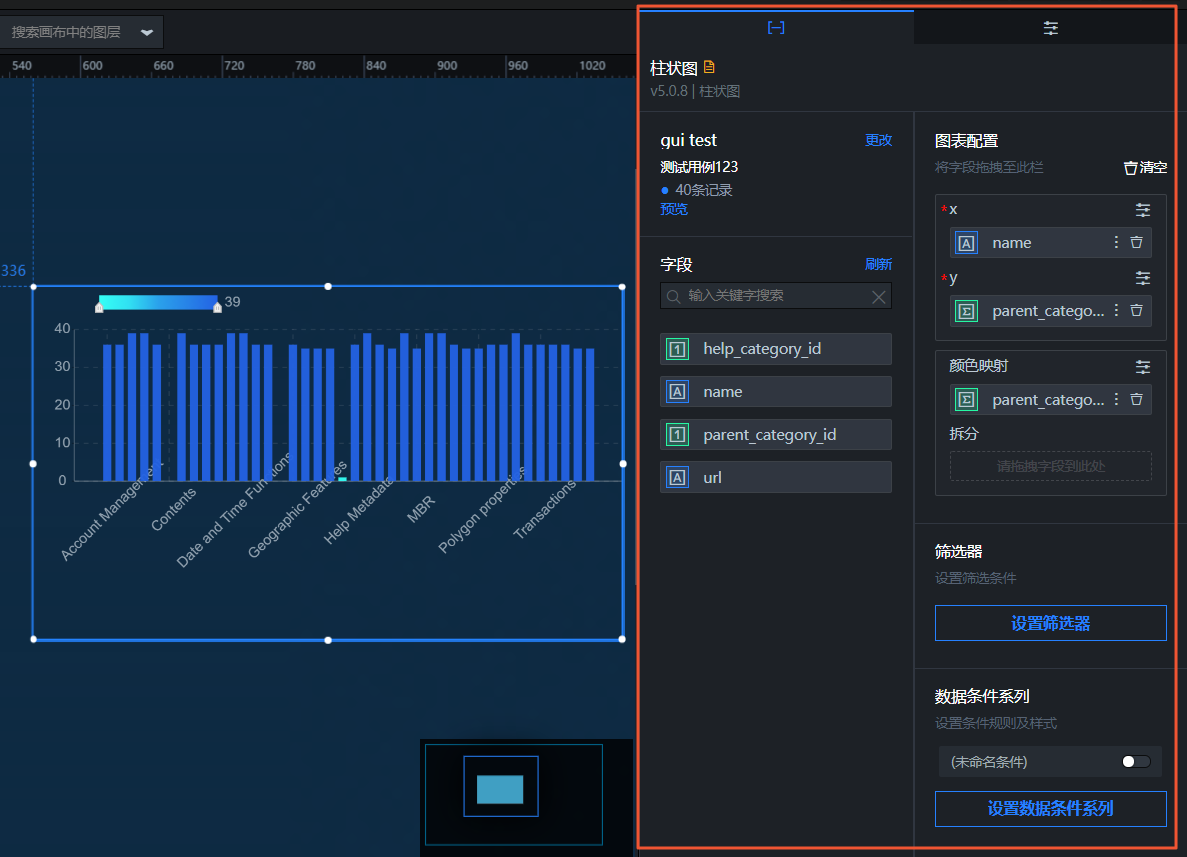Click the left handle of the legend gradient slider
Viewport: 1187px width, 857px height.
(x=99, y=307)
